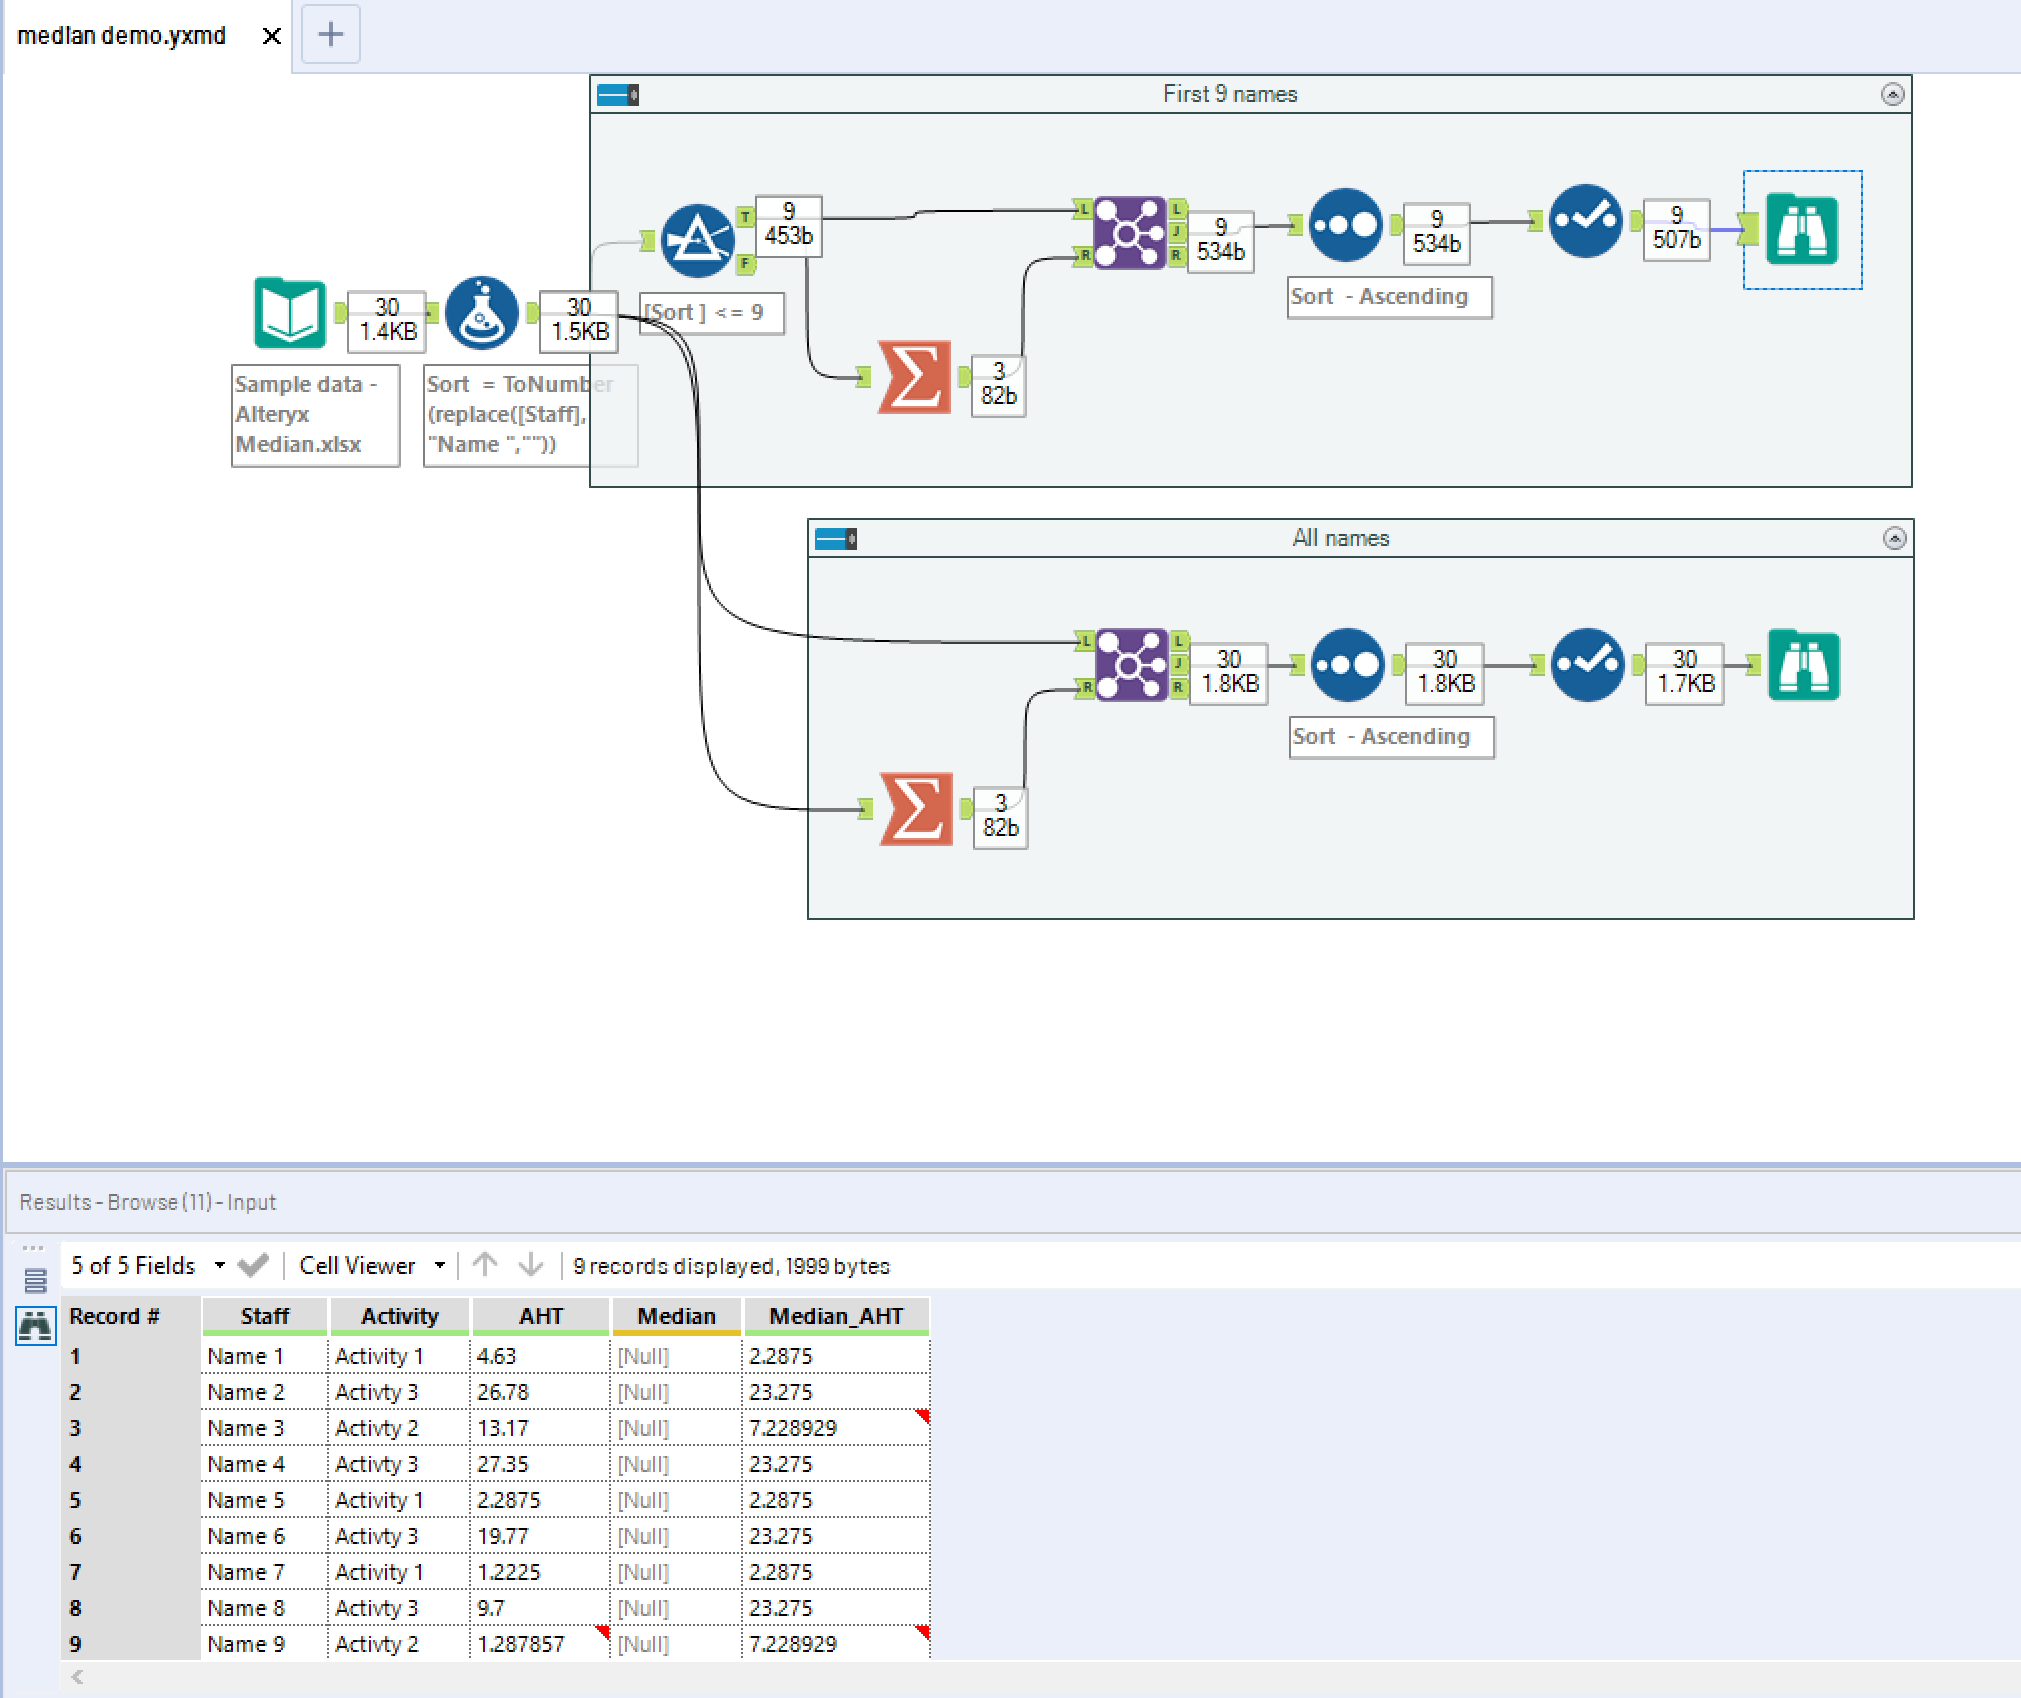Collapse the First 9 names container
The image size is (2021, 1698).
point(1893,94)
